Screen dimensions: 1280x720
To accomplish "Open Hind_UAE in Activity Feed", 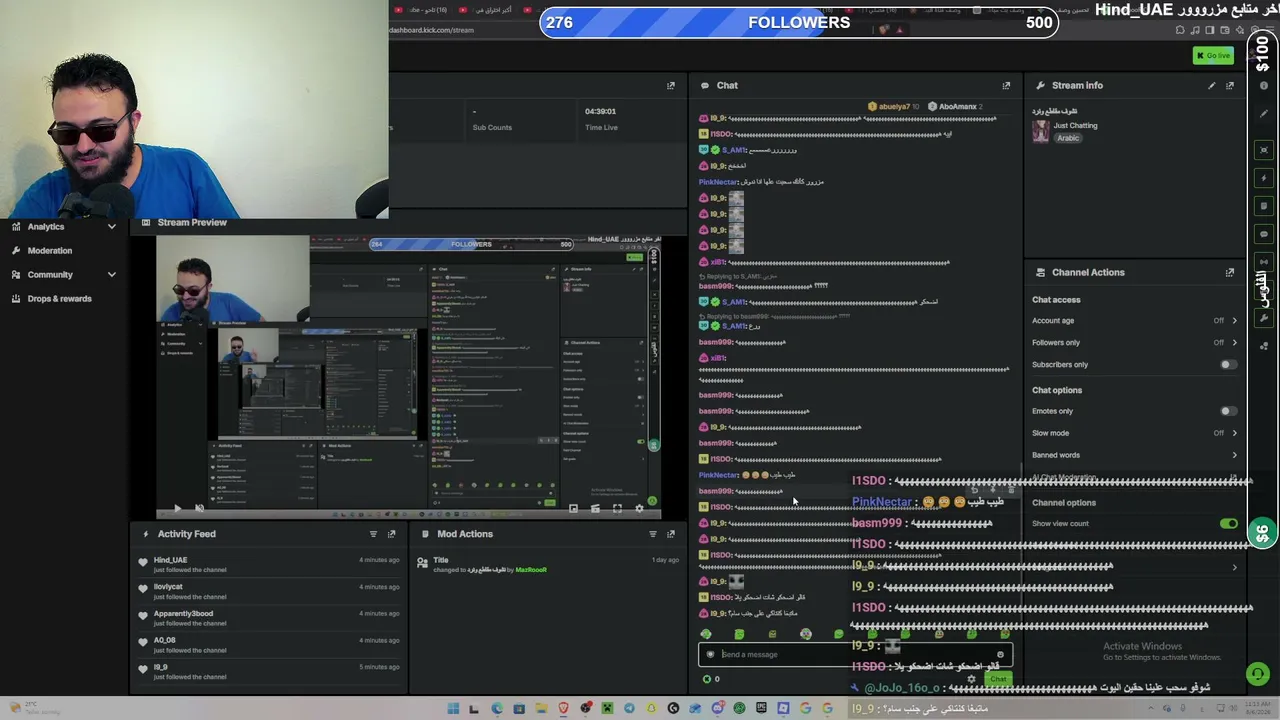I will pos(170,560).
